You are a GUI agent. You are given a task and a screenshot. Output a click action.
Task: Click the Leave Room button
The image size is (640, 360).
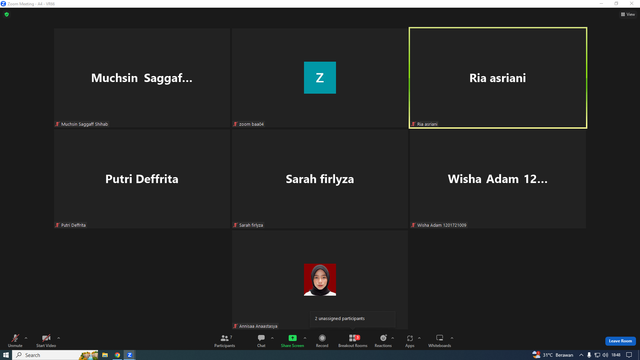(620, 341)
